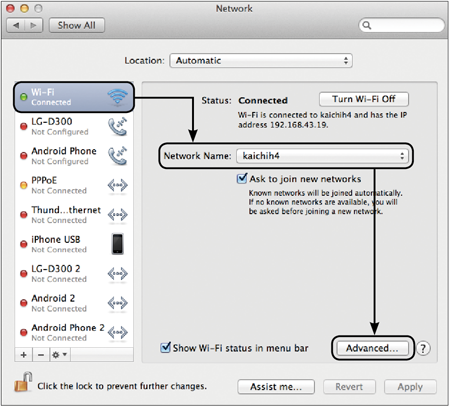Open the help question mark button
The image size is (450, 407).
tap(423, 348)
